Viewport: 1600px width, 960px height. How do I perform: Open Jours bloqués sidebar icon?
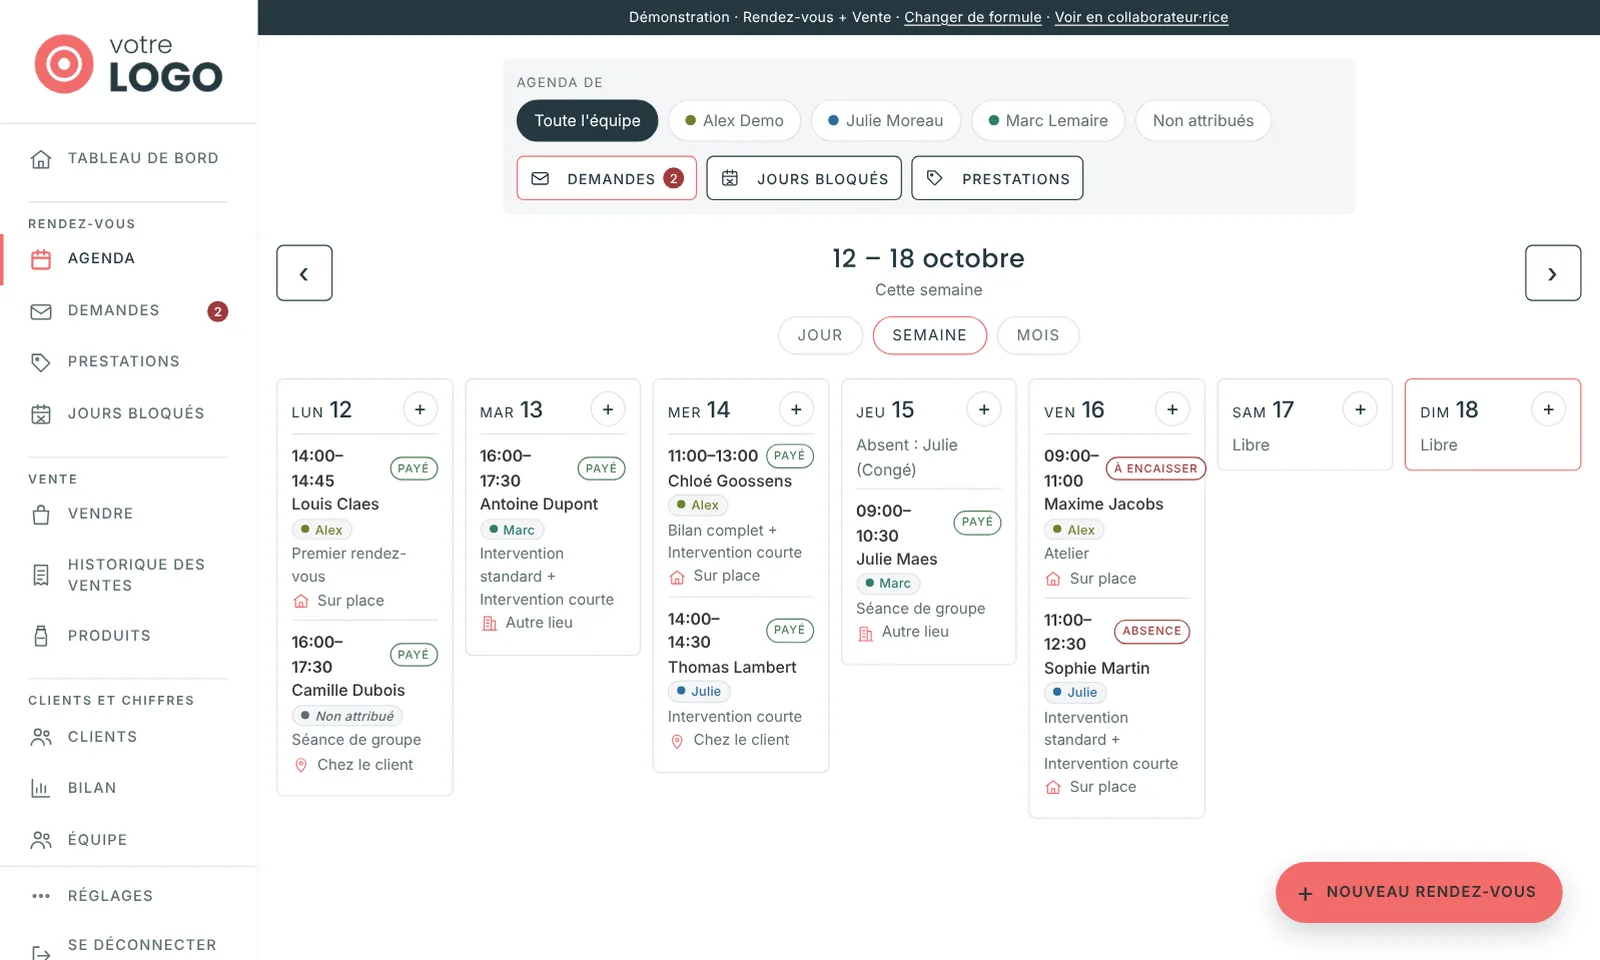41,414
